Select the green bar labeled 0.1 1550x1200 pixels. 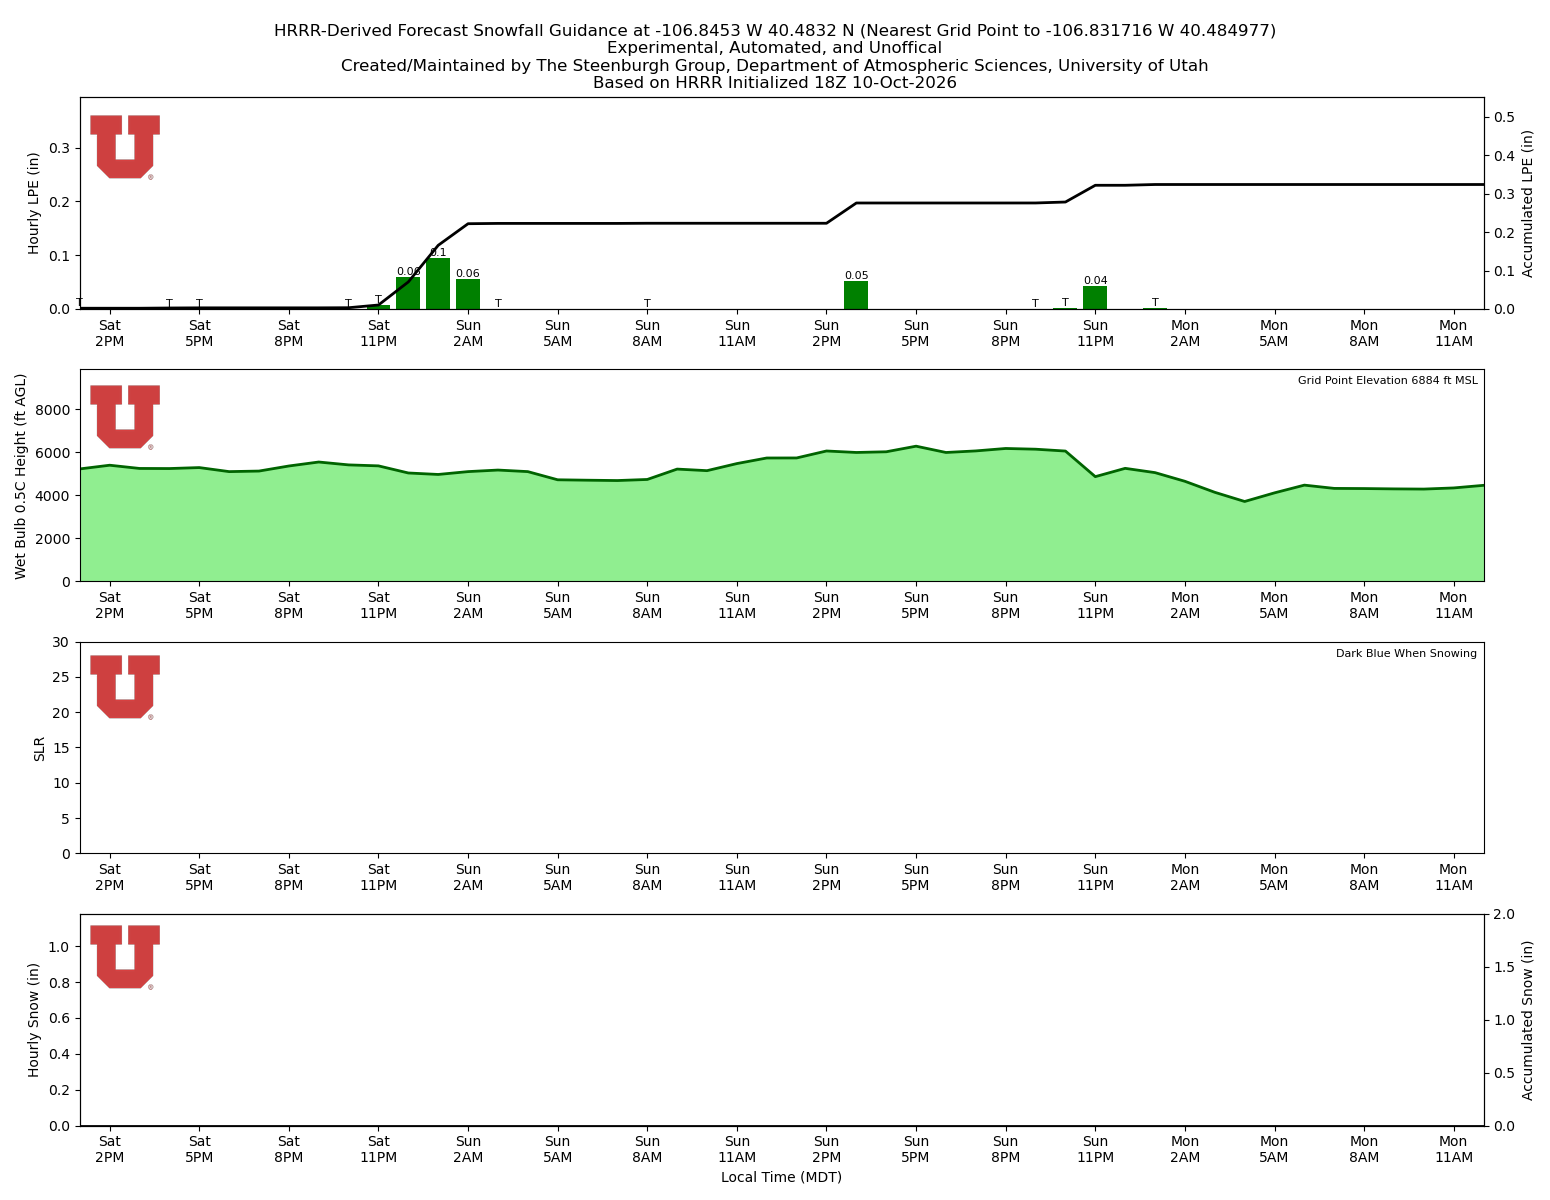pos(438,284)
